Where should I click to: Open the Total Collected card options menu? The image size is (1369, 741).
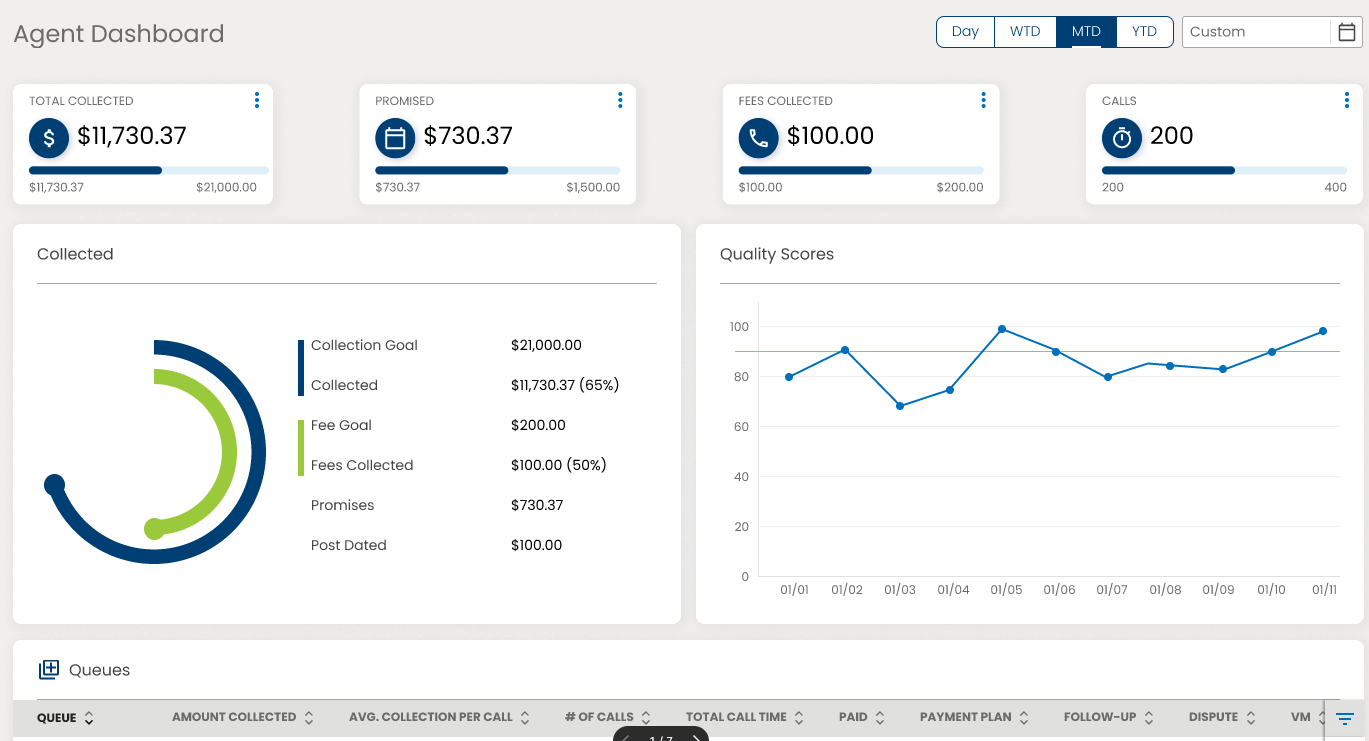[256, 100]
